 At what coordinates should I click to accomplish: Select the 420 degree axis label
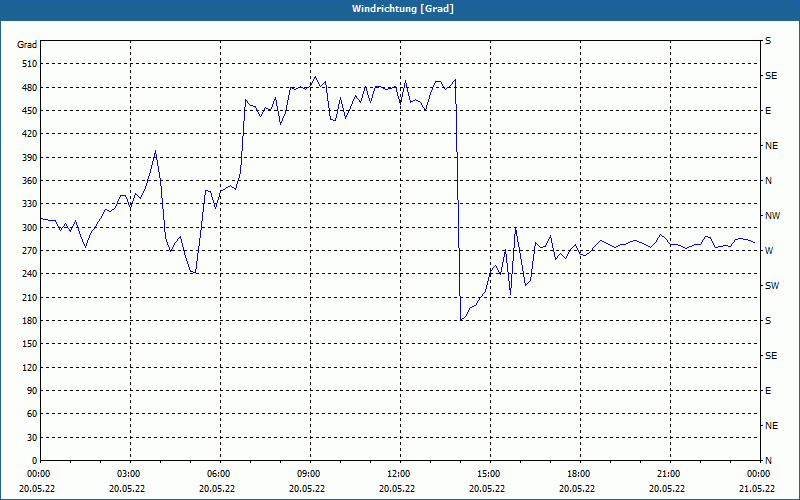(30, 134)
